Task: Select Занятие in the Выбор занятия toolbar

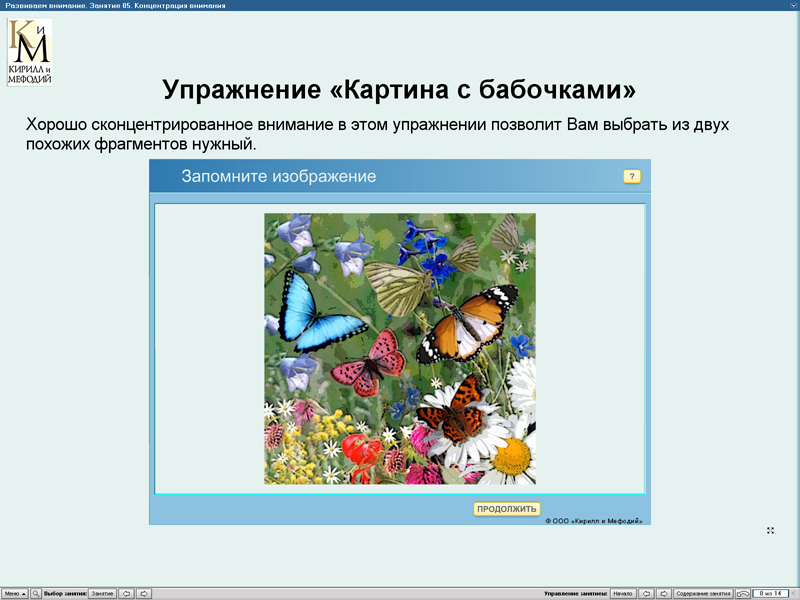Action: point(103,592)
